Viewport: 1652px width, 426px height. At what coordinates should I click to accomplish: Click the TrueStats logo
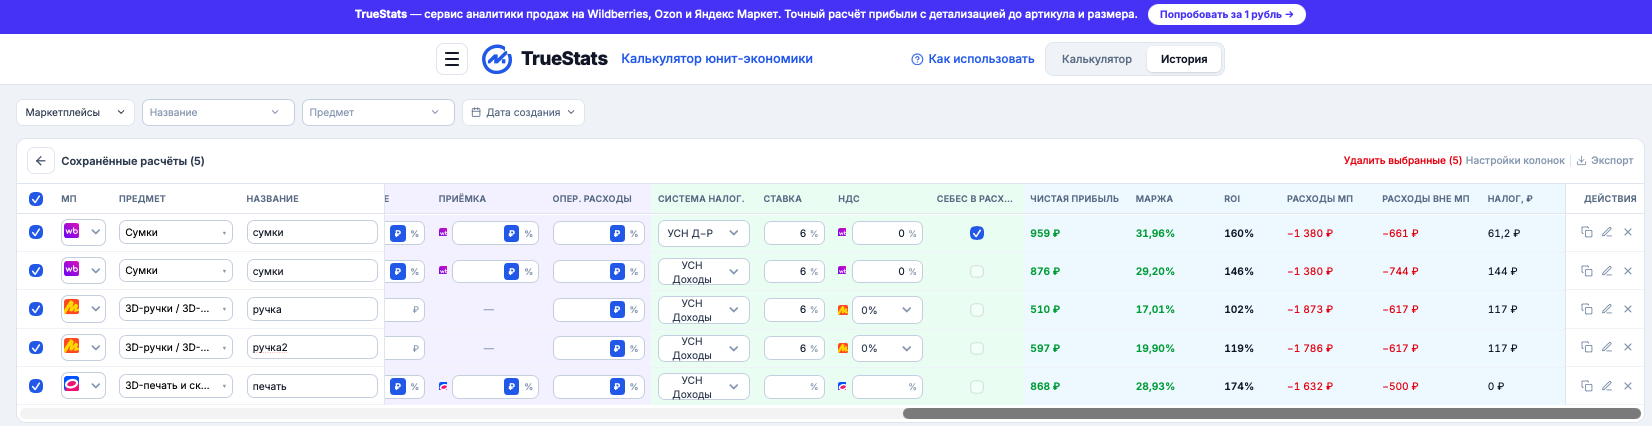544,59
